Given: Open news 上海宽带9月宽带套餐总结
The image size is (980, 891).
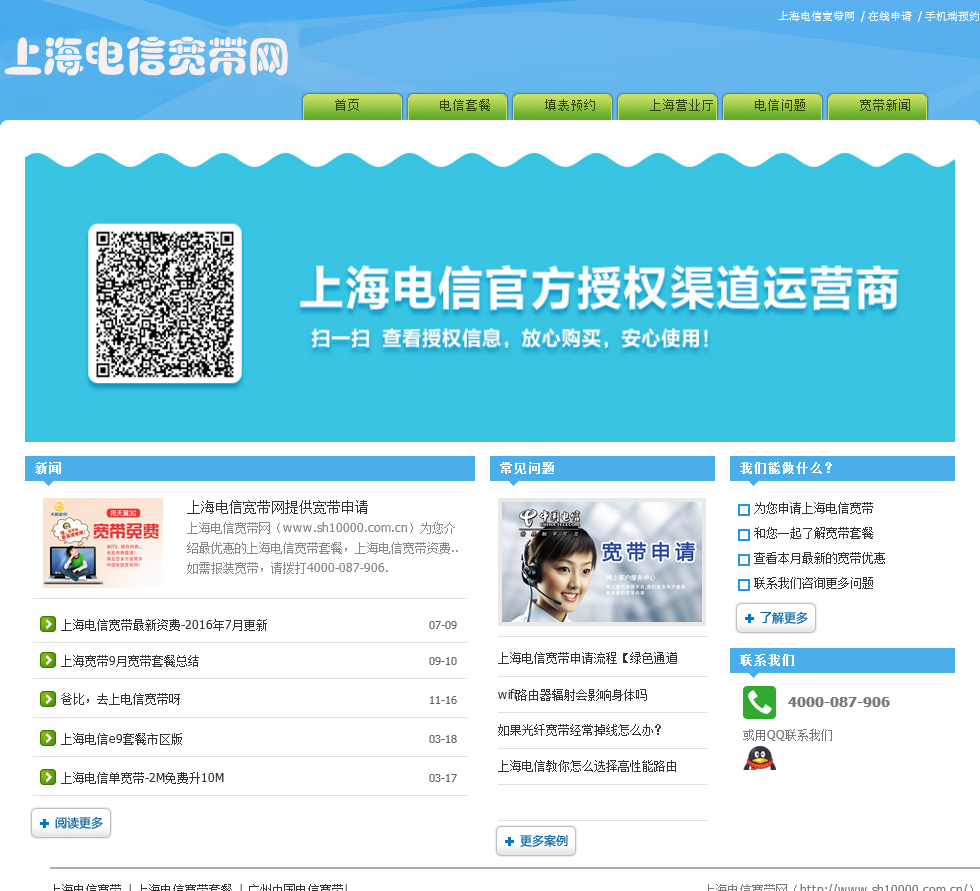Looking at the screenshot, I should click(129, 661).
